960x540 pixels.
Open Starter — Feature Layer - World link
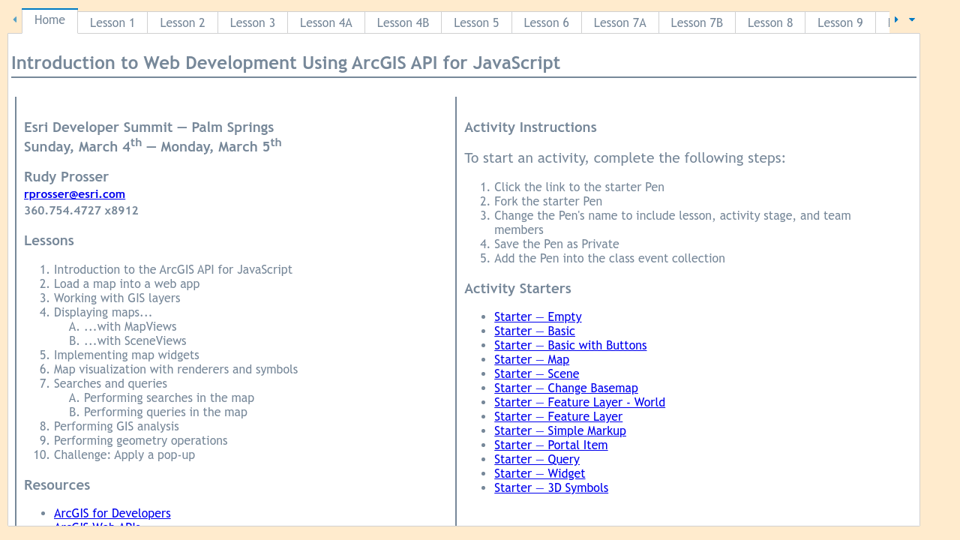click(579, 402)
